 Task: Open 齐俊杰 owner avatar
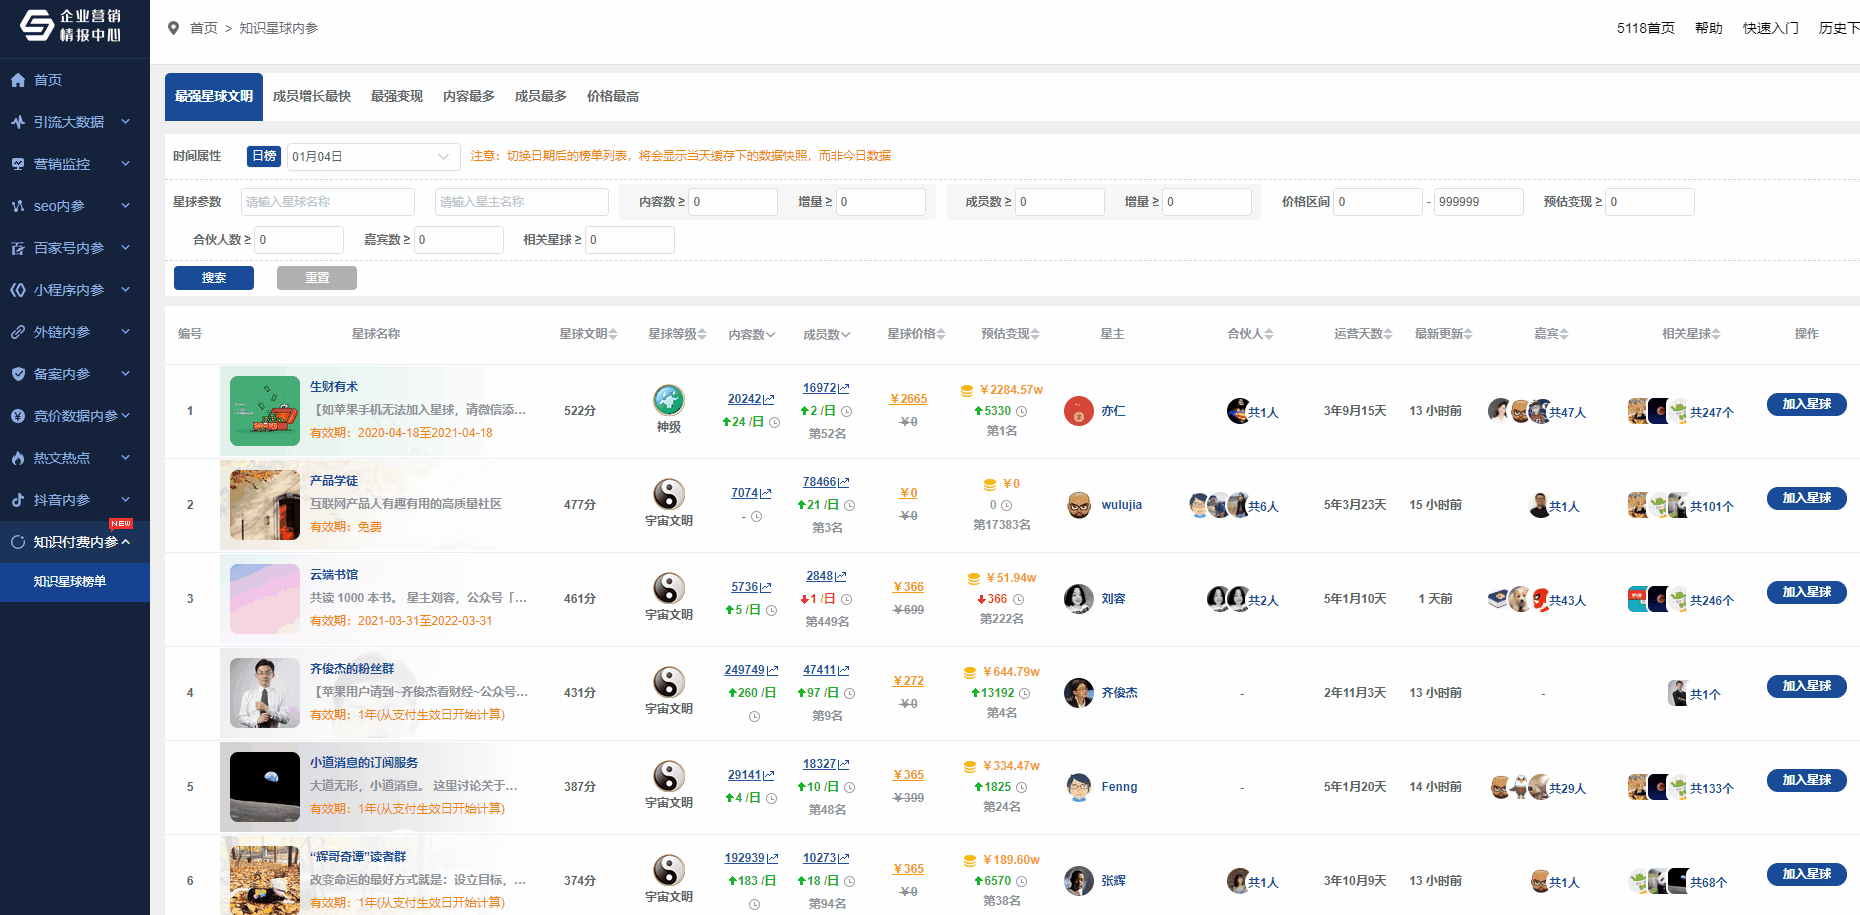tap(1079, 693)
